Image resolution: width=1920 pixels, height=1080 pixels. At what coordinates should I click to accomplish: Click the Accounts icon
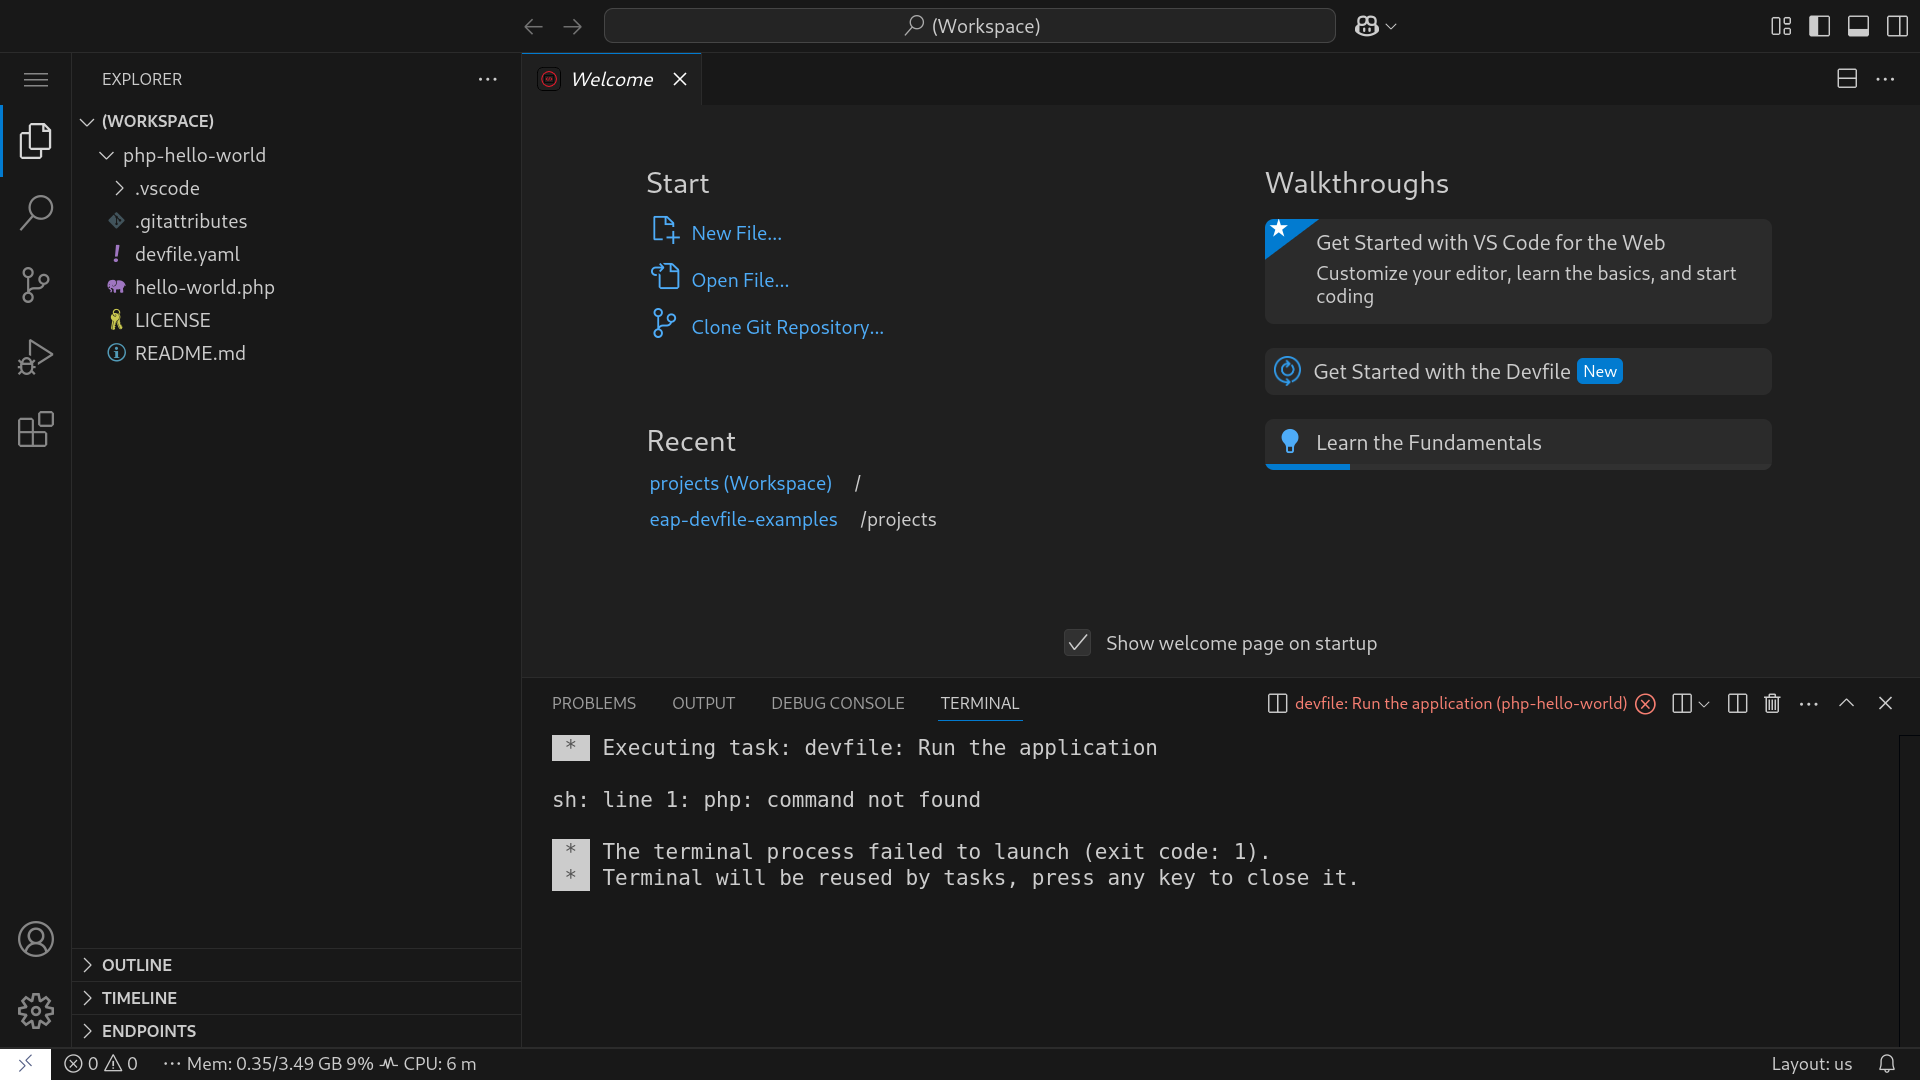(x=36, y=939)
